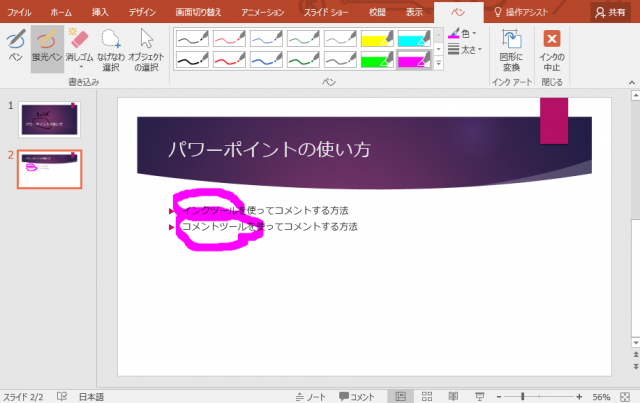Screen dimensions: 640x403
Task: Select slide 1 thumbnail
Action: pos(49,119)
